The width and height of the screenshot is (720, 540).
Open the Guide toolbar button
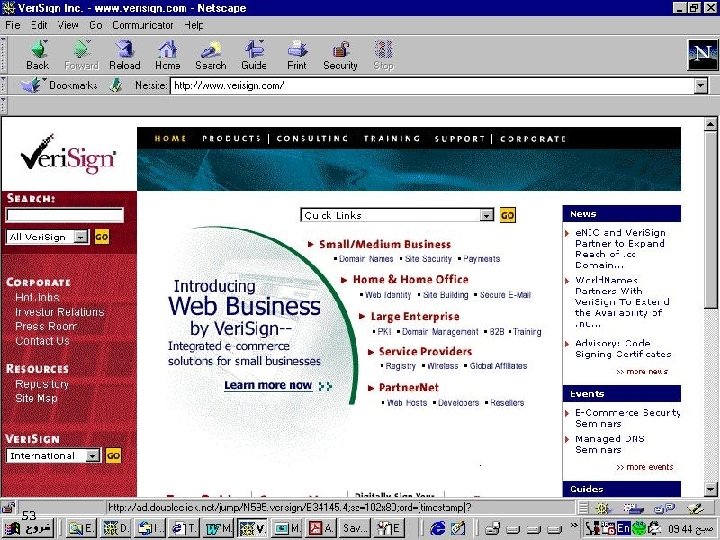pos(254,55)
